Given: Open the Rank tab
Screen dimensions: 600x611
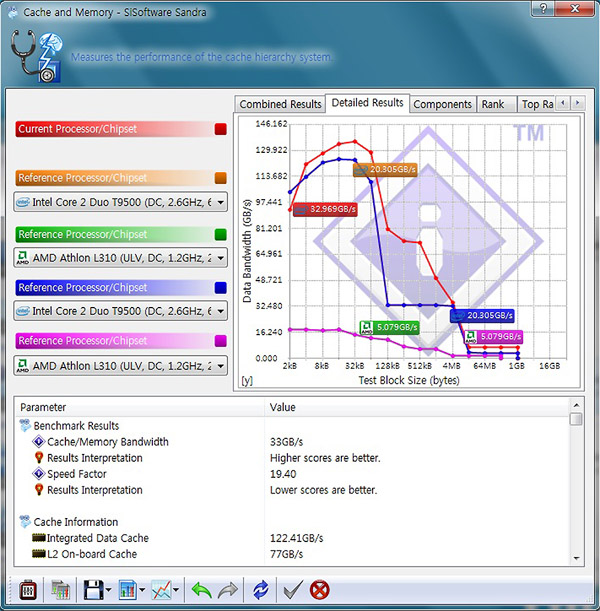Looking at the screenshot, I should pos(497,104).
